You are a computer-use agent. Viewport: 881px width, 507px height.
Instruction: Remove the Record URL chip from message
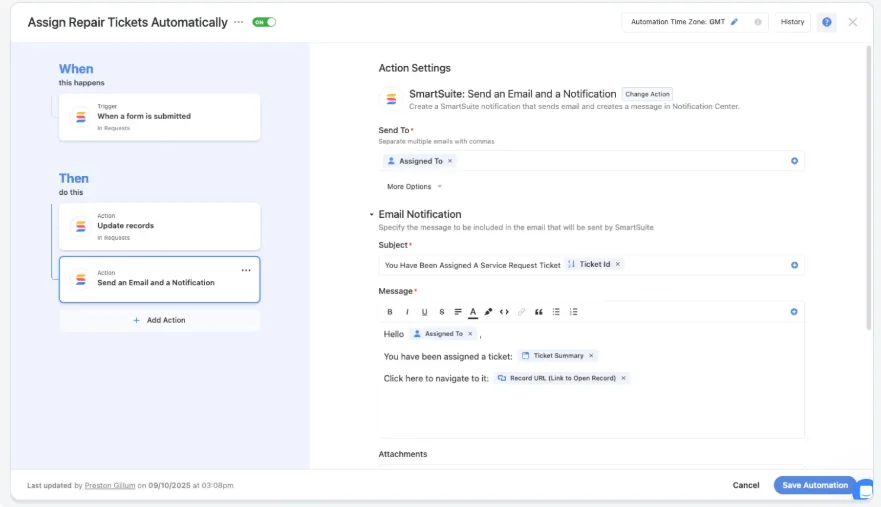click(x=623, y=378)
